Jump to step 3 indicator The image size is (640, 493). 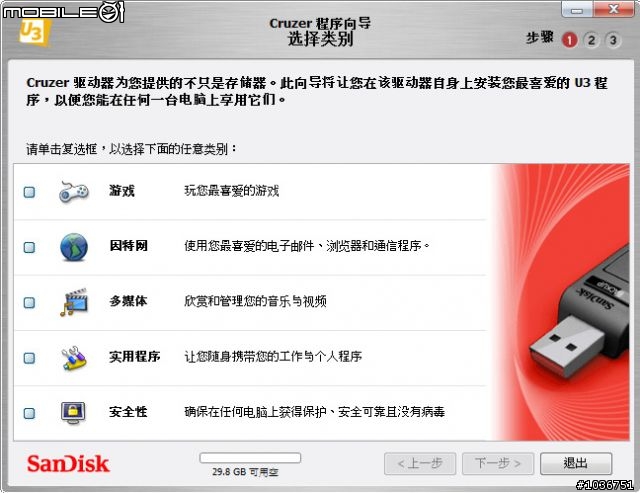[x=613, y=40]
